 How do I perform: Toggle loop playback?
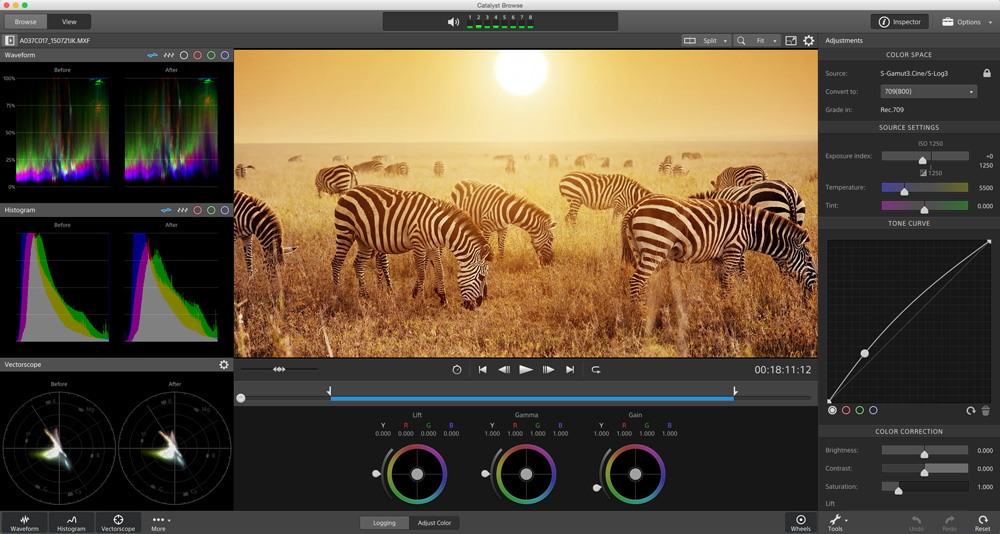(595, 370)
